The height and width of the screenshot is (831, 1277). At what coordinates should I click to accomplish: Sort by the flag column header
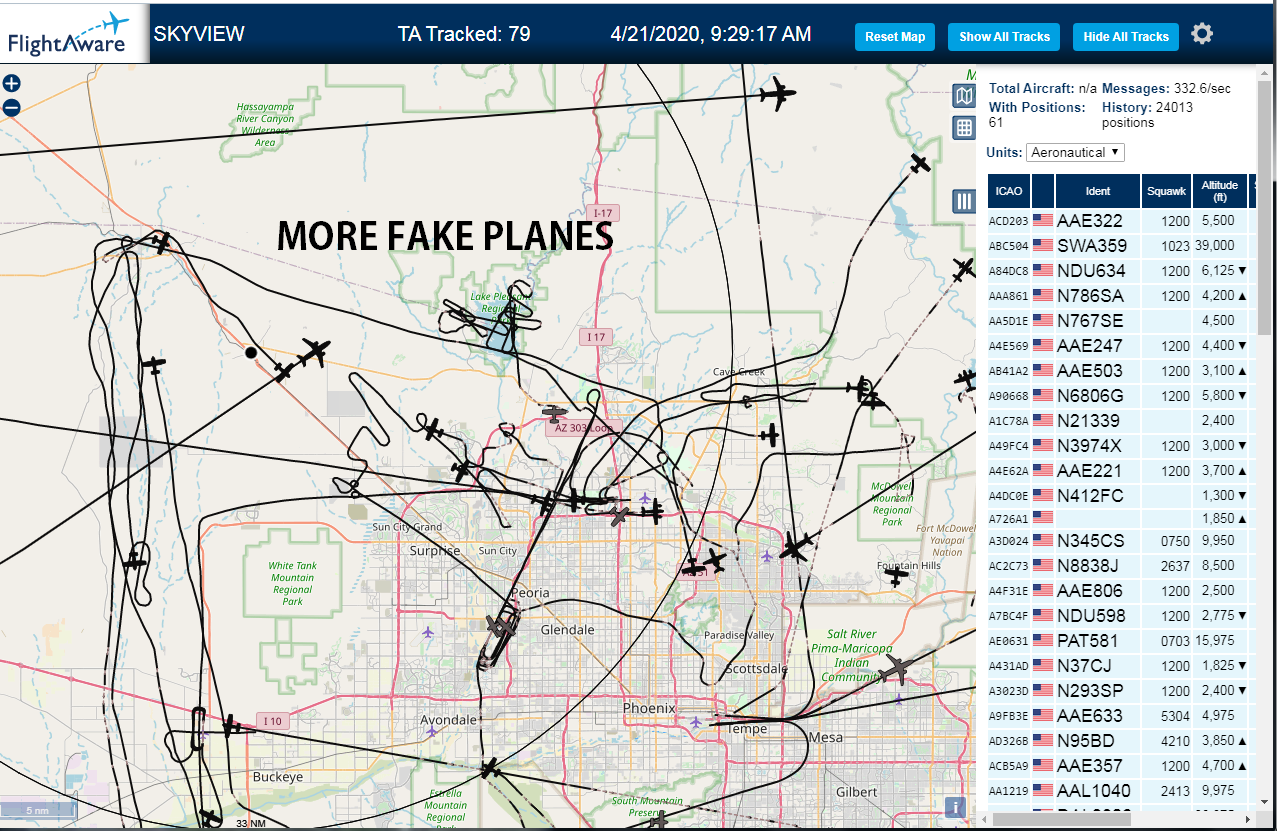[x=1043, y=191]
